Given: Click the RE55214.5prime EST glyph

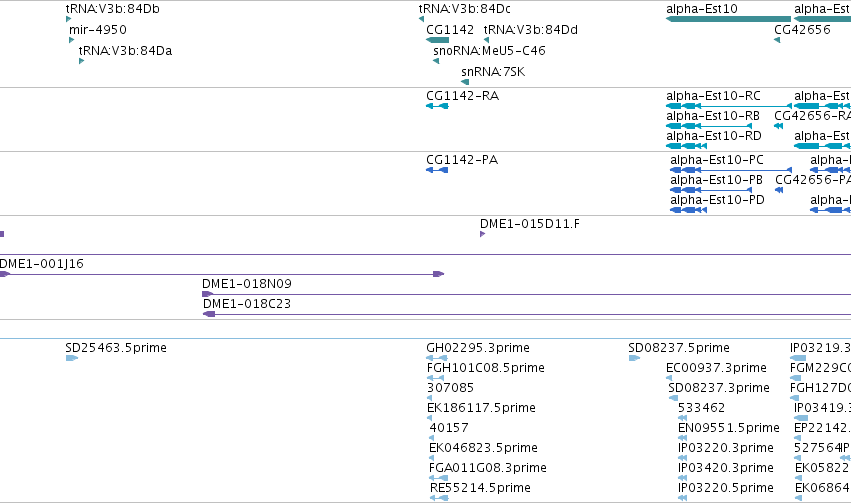Looking at the screenshot, I should point(439,498).
